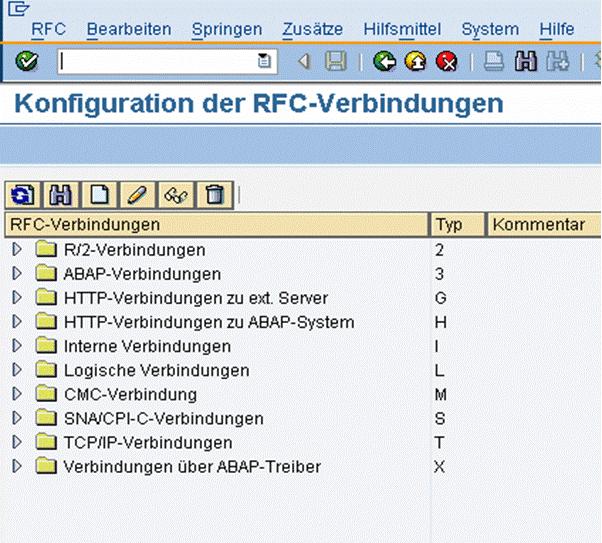This screenshot has width=602, height=543.
Task: Select the SNA/CPI-C-Verbindungen label
Action: pos(164,419)
